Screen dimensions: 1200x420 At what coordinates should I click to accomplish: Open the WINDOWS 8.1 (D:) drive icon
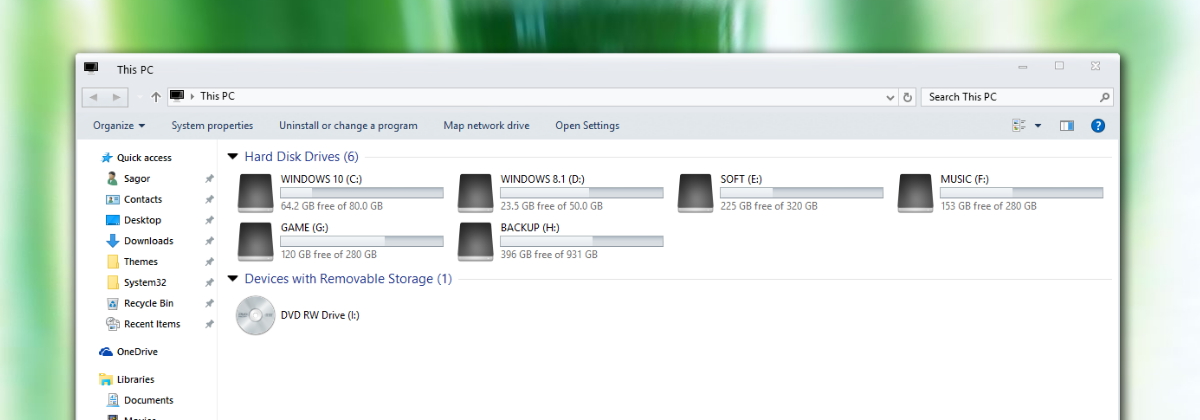pos(475,193)
